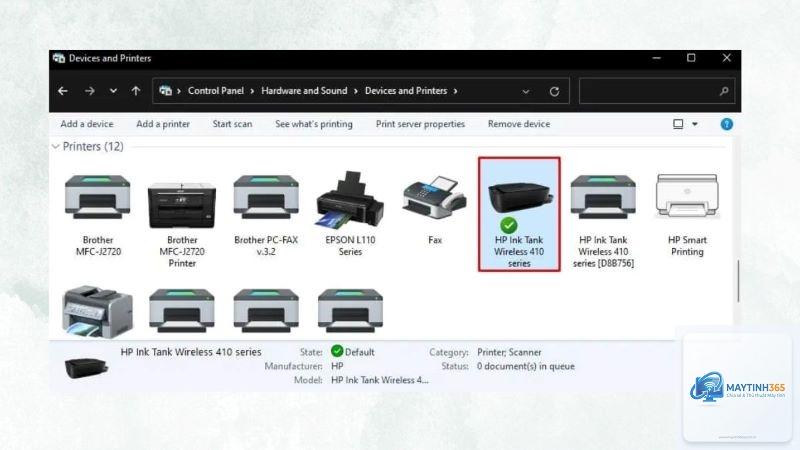Click Hardware and Sound breadcrumb
This screenshot has height=450, width=800.
click(304, 91)
